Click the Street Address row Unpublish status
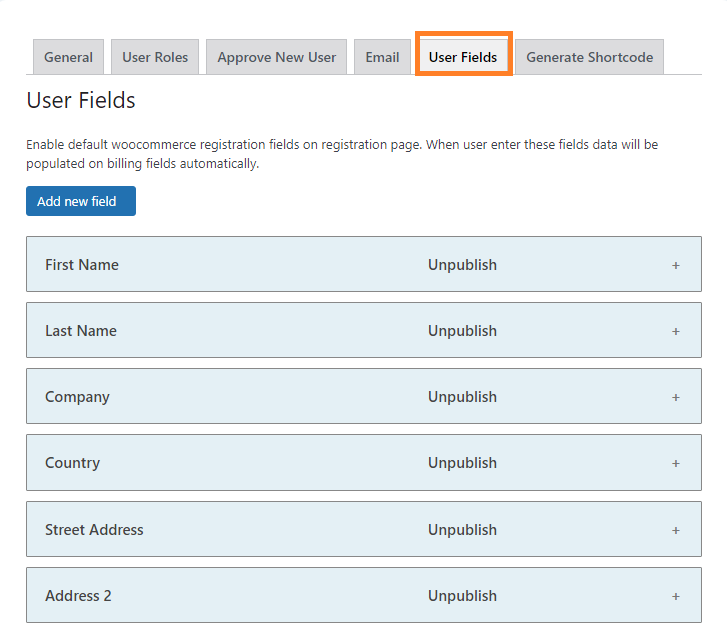The width and height of the screenshot is (727, 630). [x=462, y=529]
